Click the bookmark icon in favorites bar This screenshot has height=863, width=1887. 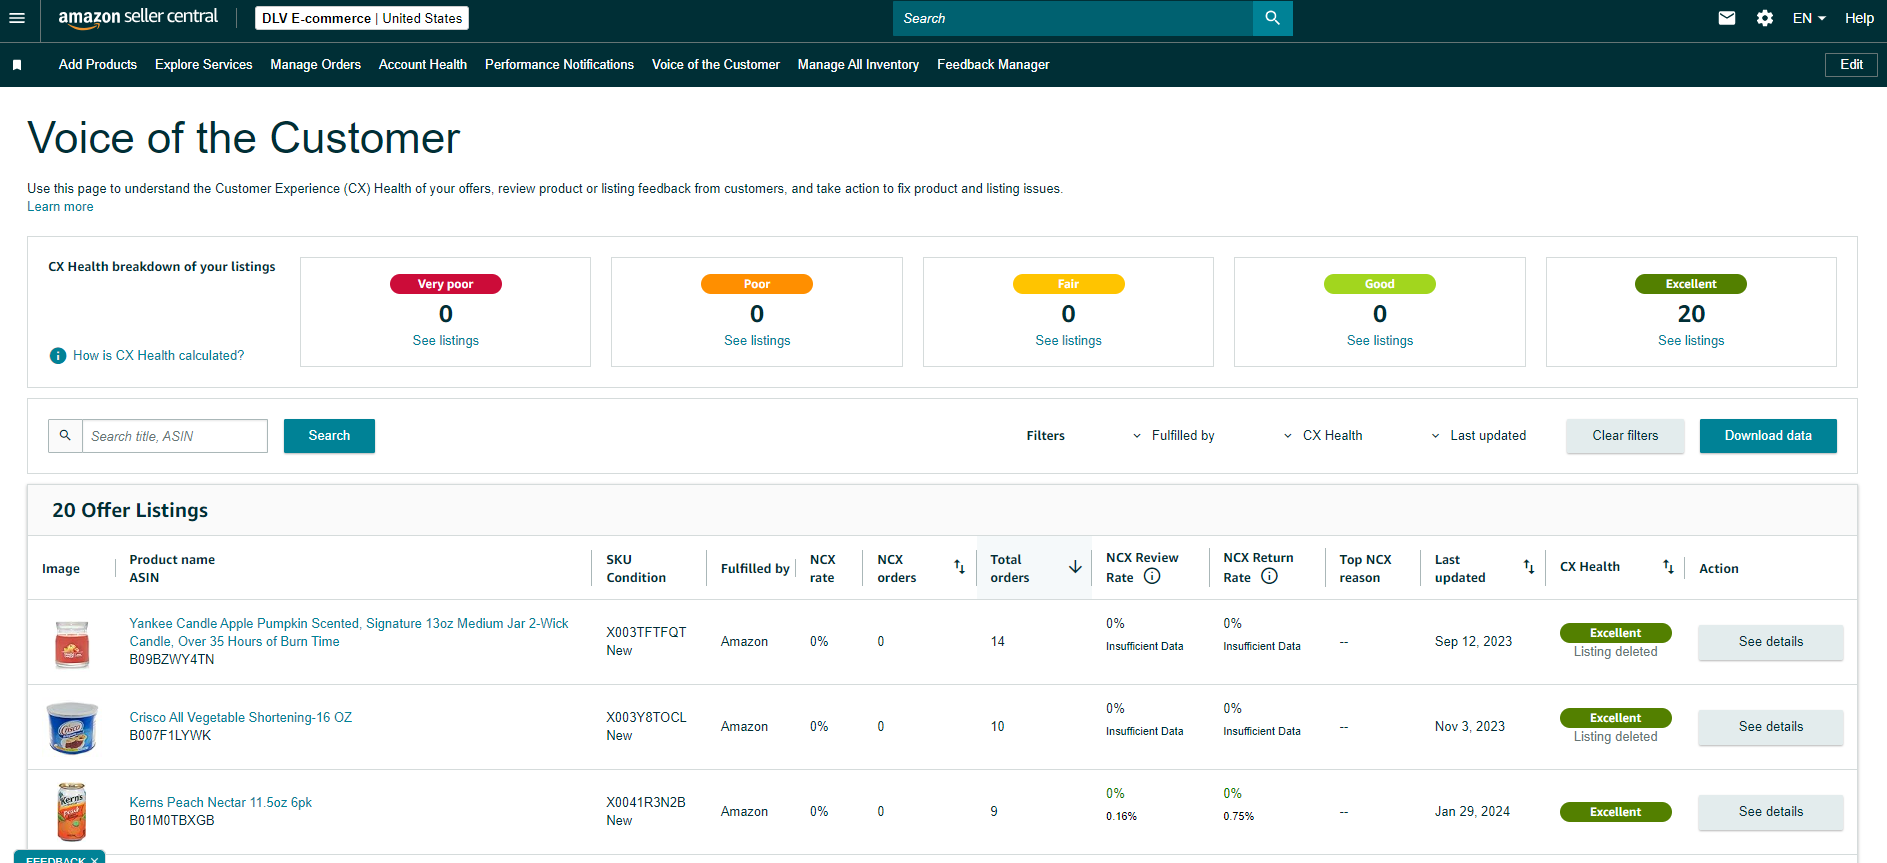coord(17,65)
